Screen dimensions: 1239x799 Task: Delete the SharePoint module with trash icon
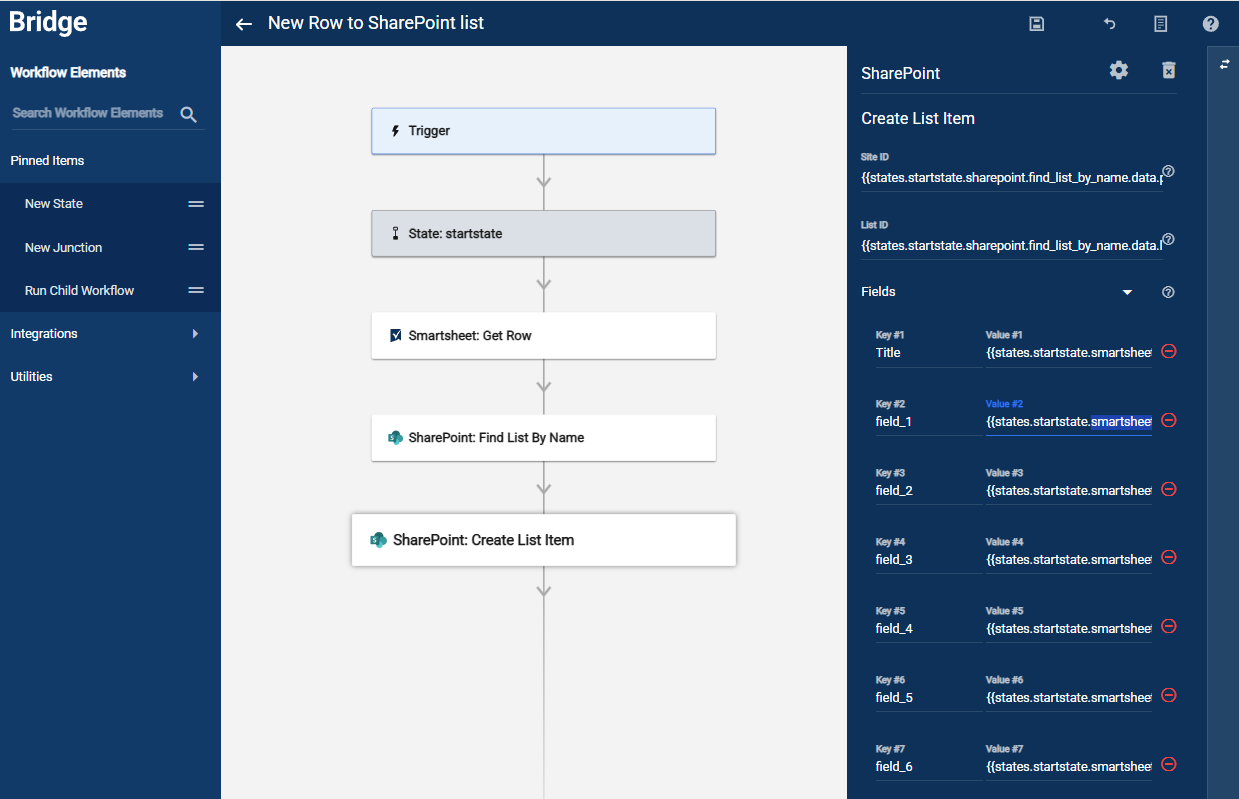coord(1168,70)
